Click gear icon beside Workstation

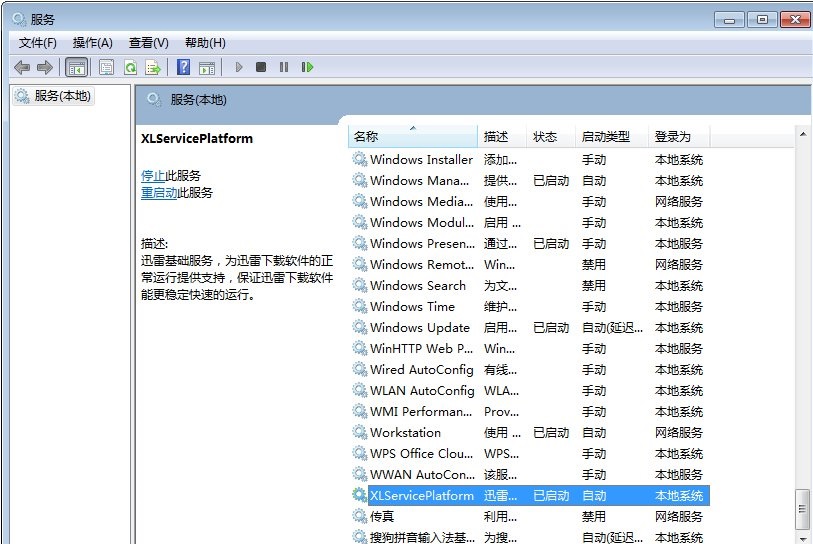coord(359,431)
